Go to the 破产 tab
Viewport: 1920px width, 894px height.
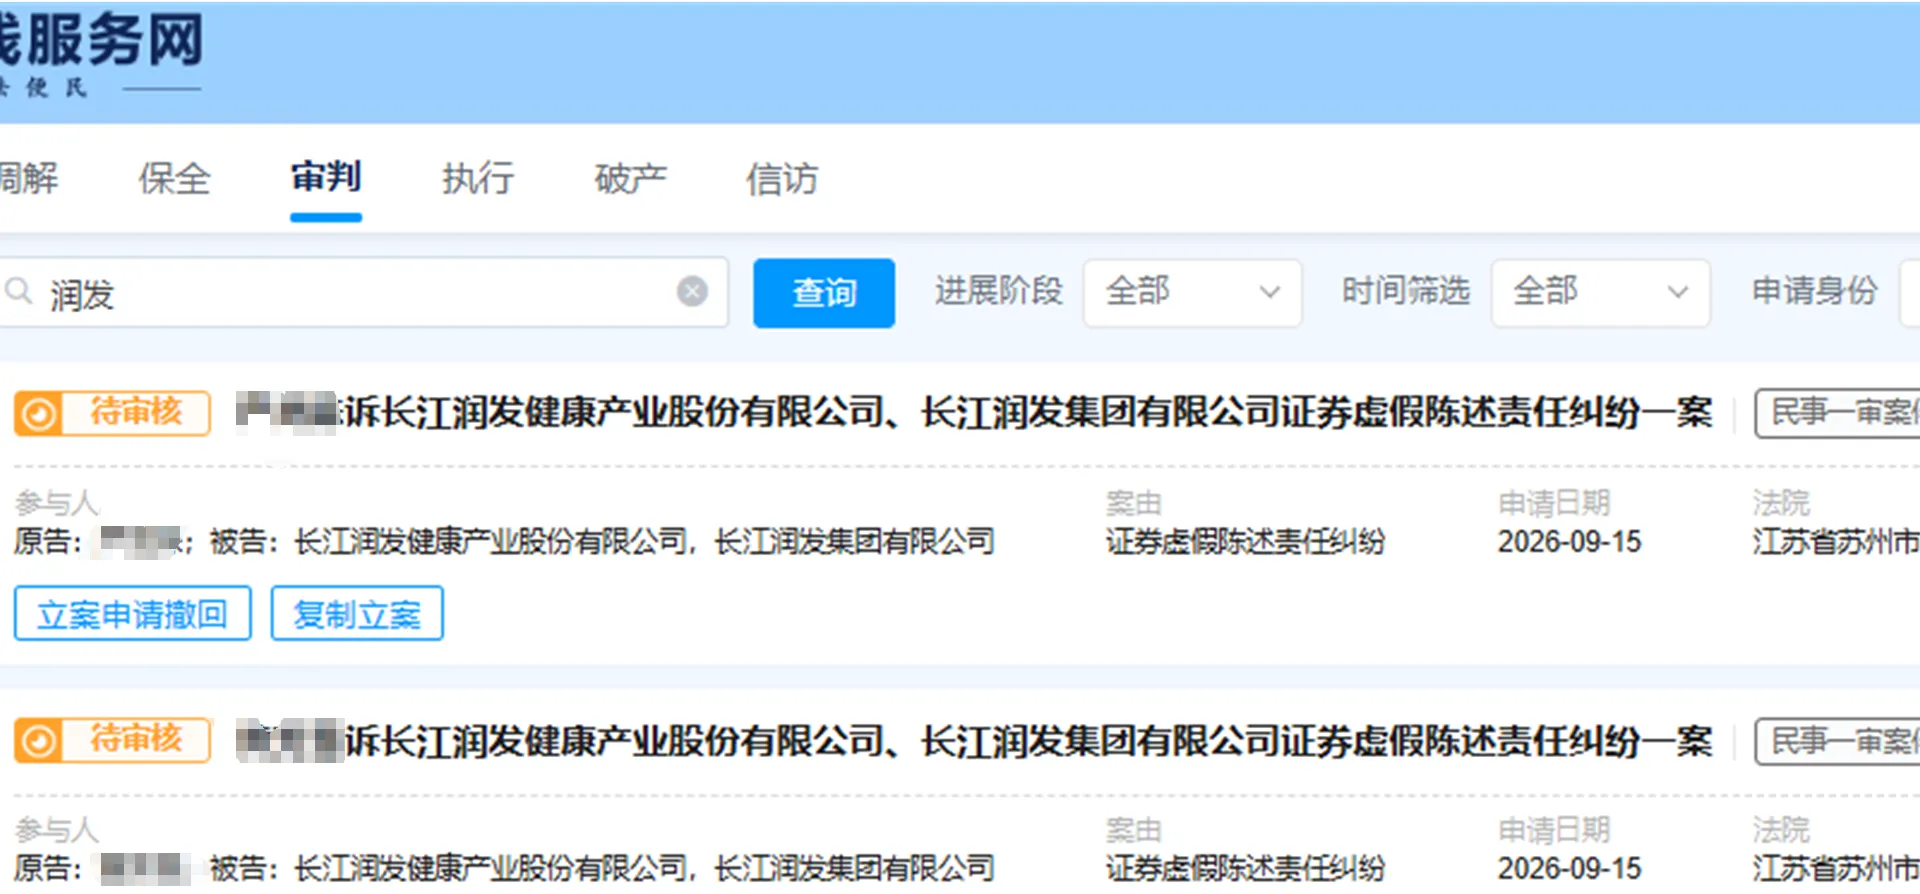(630, 179)
